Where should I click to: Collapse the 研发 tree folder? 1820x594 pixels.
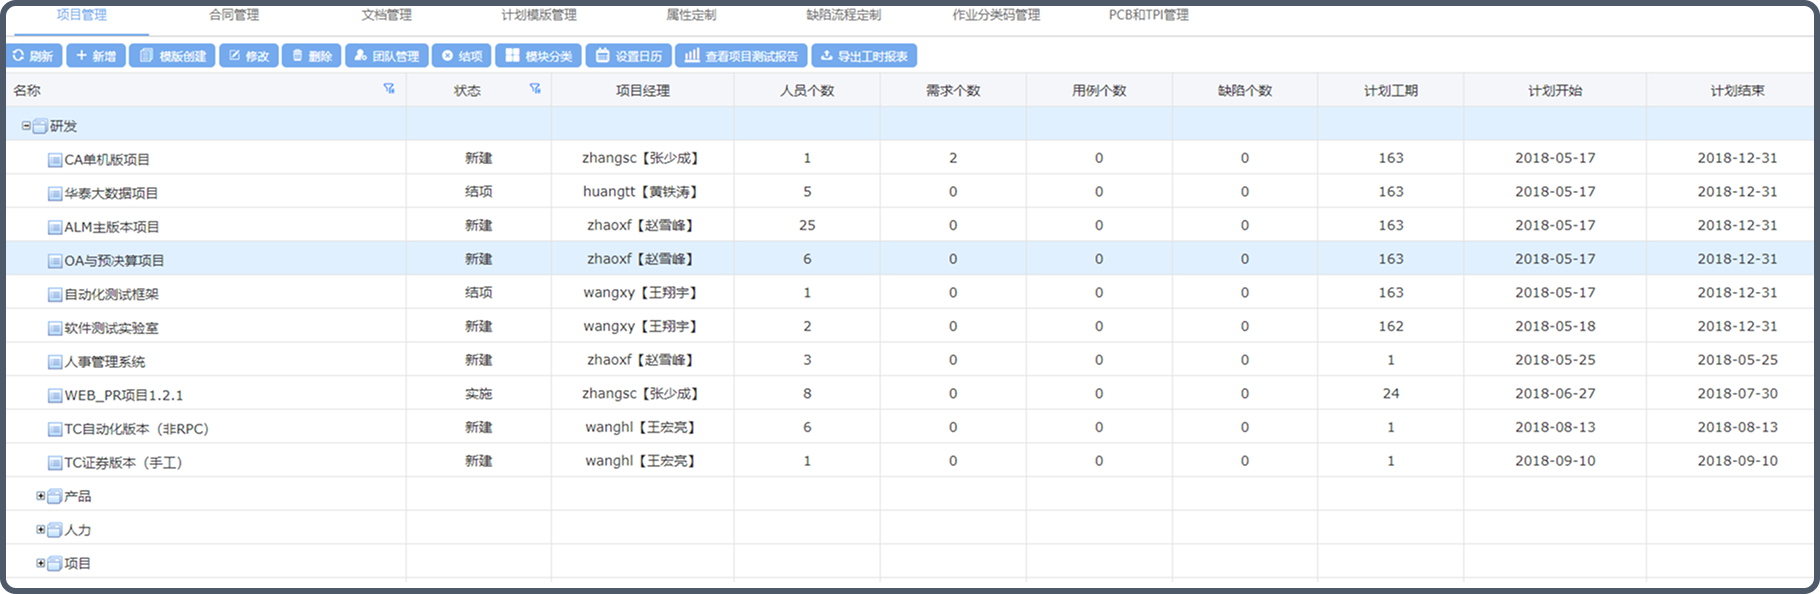[26, 126]
